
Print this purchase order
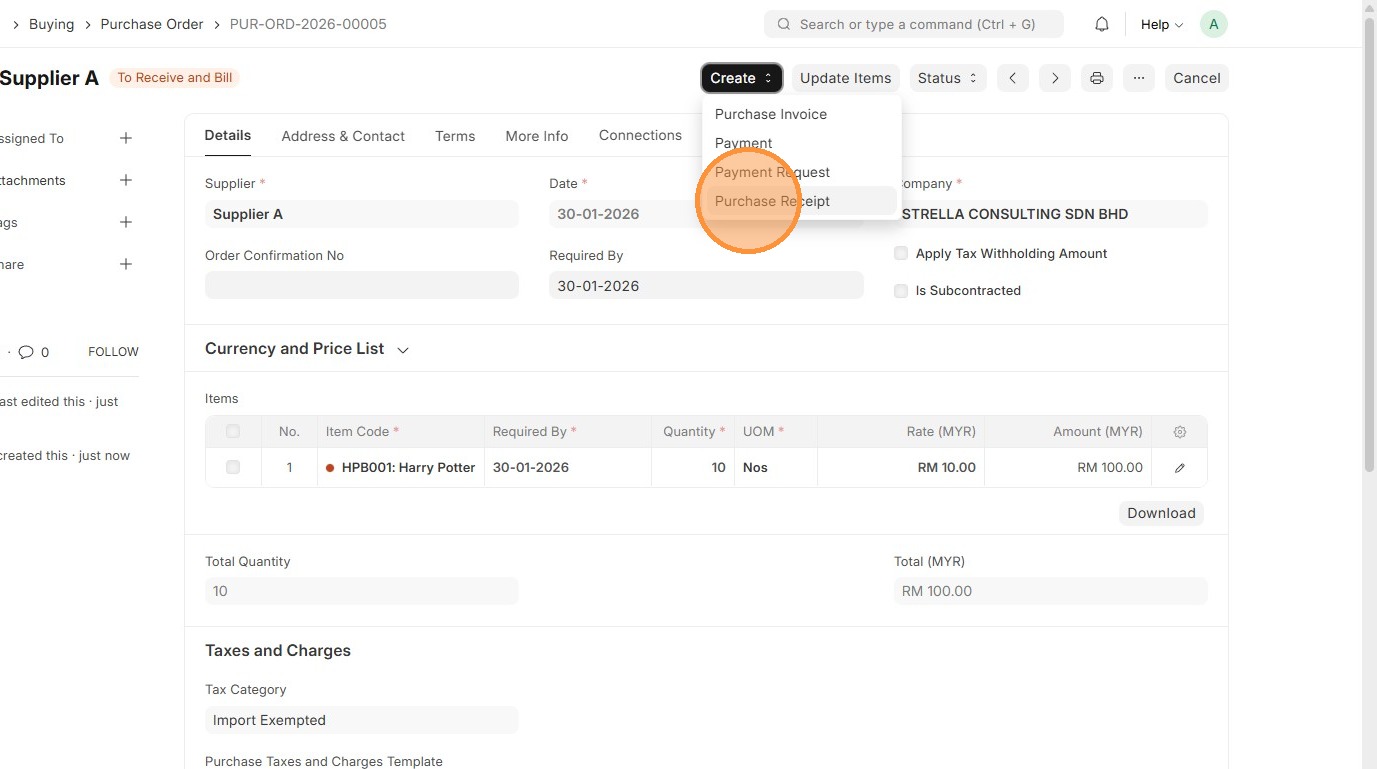tap(1097, 78)
